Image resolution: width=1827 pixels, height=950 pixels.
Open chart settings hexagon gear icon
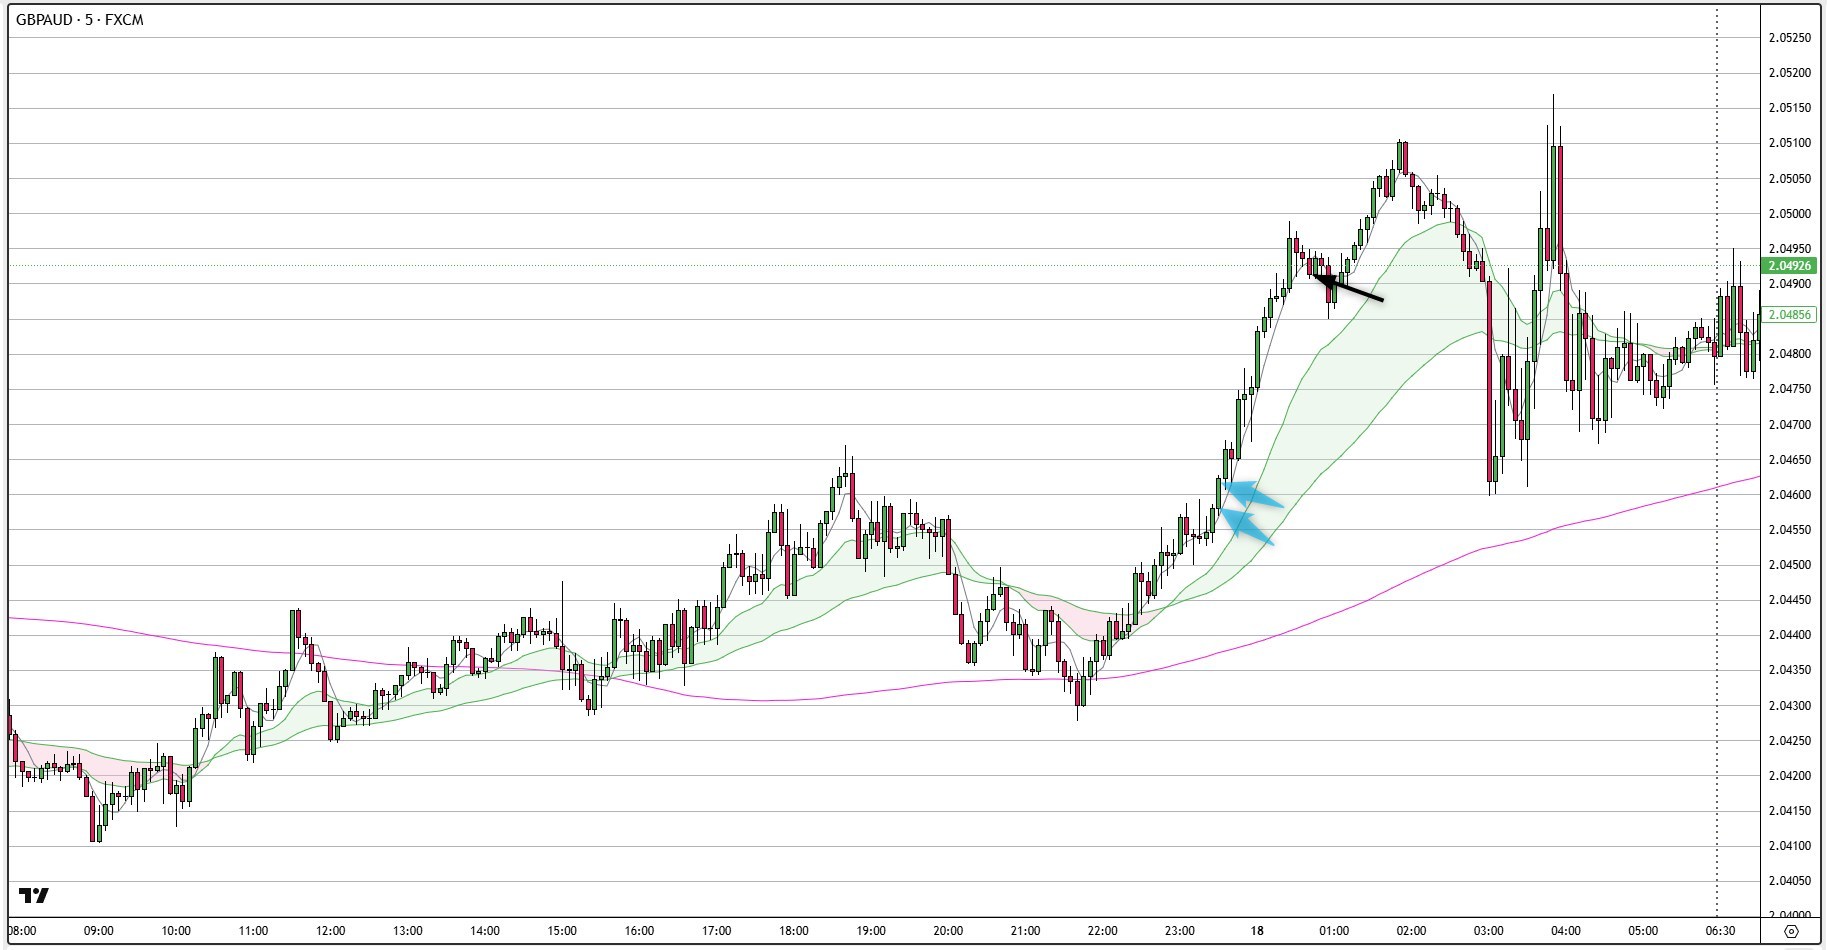[x=1791, y=931]
